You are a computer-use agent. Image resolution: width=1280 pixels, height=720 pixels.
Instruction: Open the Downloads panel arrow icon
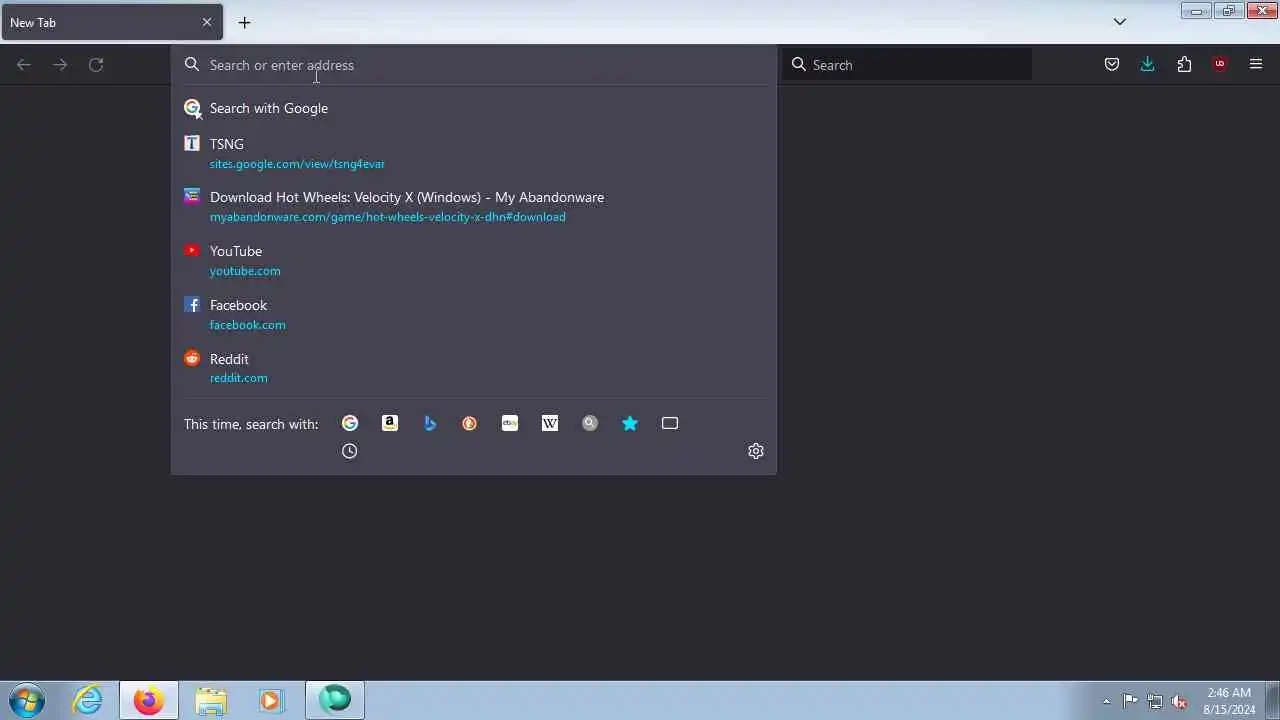pyautogui.click(x=1148, y=64)
